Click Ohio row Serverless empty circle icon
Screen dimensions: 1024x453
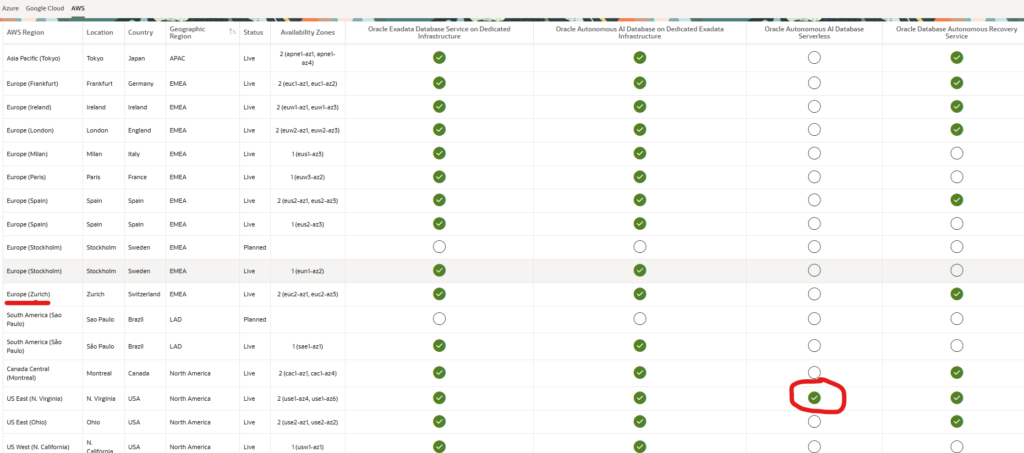(x=814, y=422)
